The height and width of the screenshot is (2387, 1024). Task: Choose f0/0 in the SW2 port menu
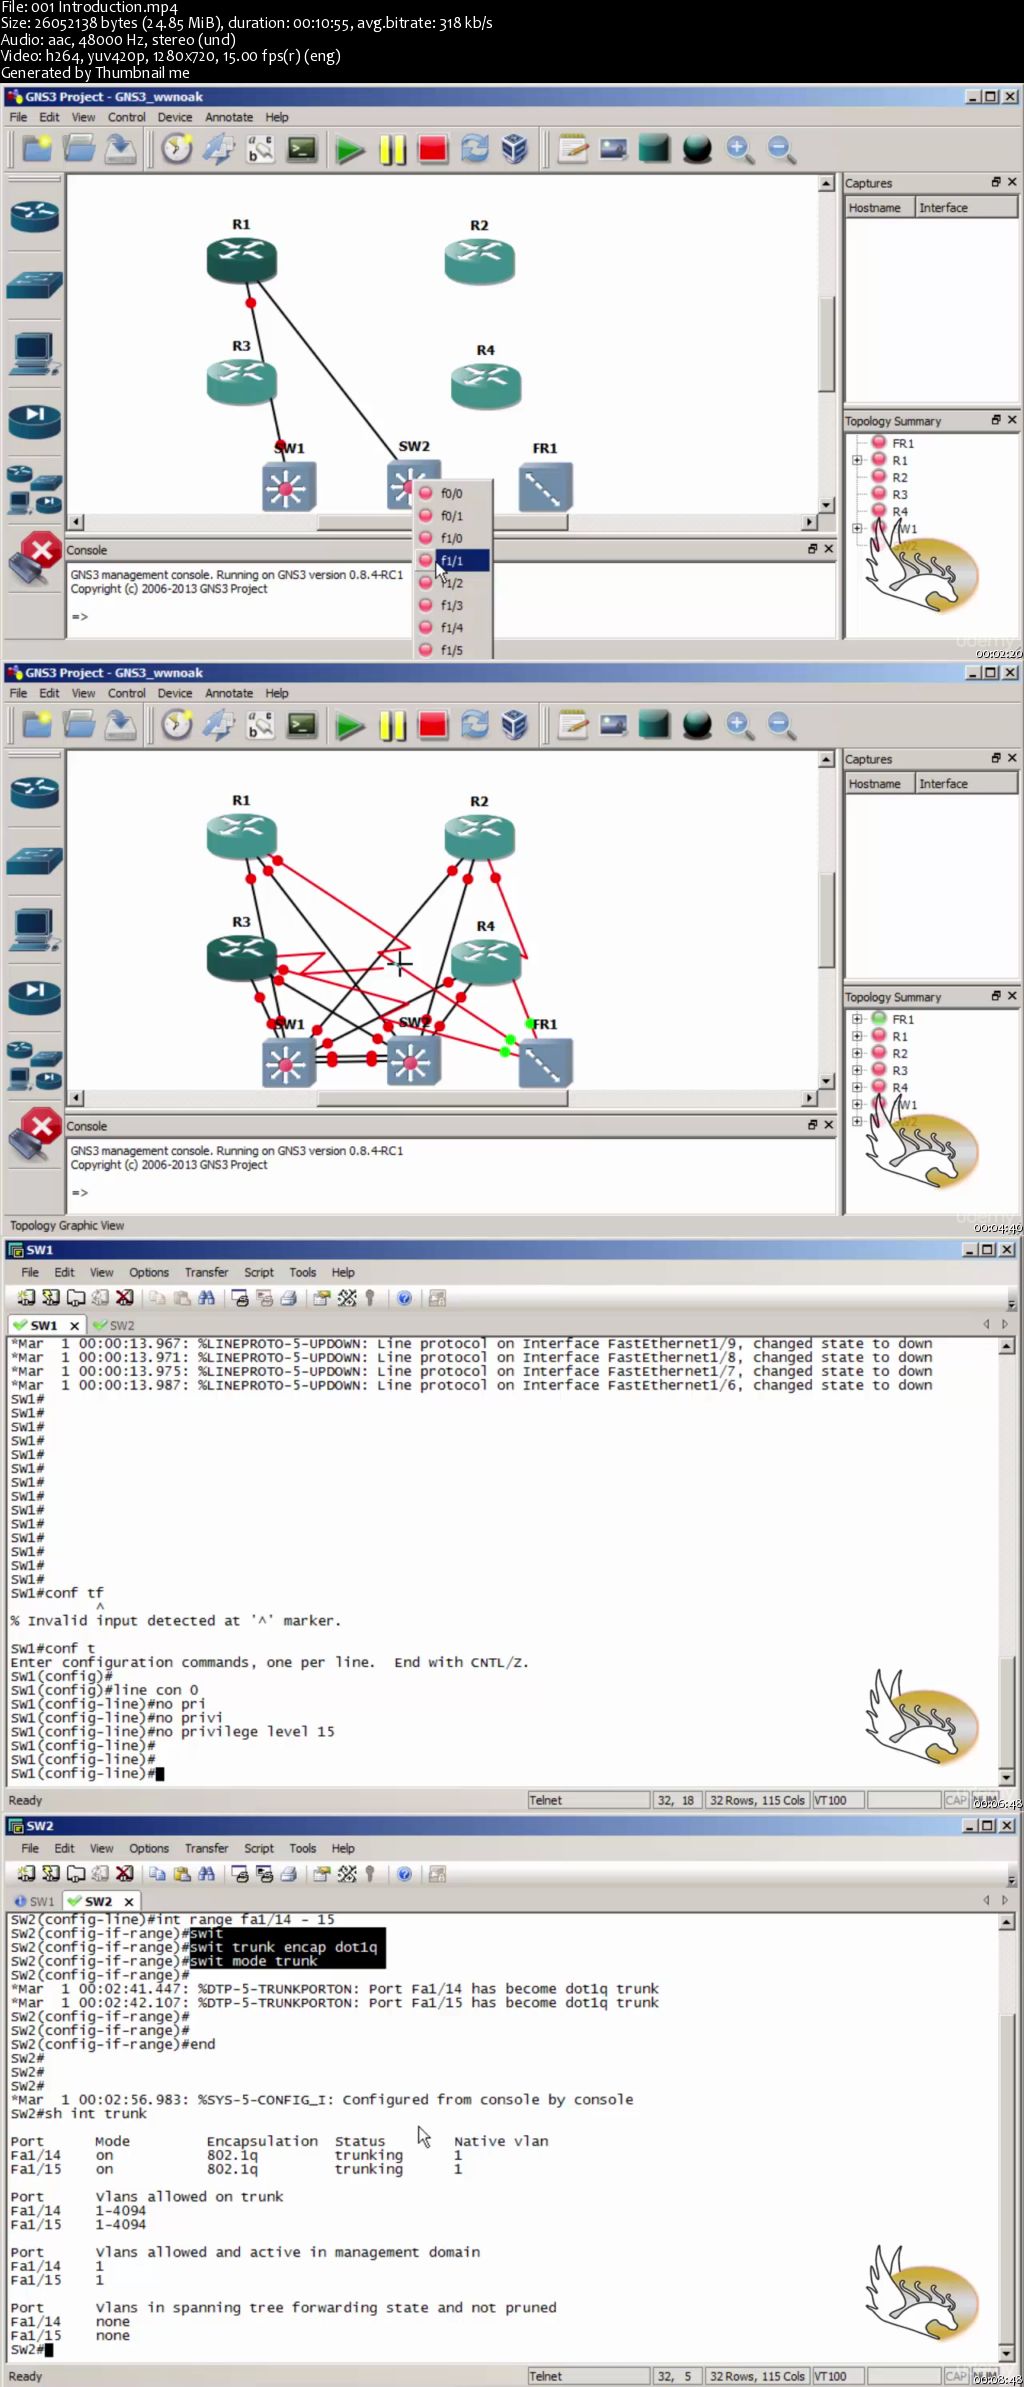click(x=452, y=494)
